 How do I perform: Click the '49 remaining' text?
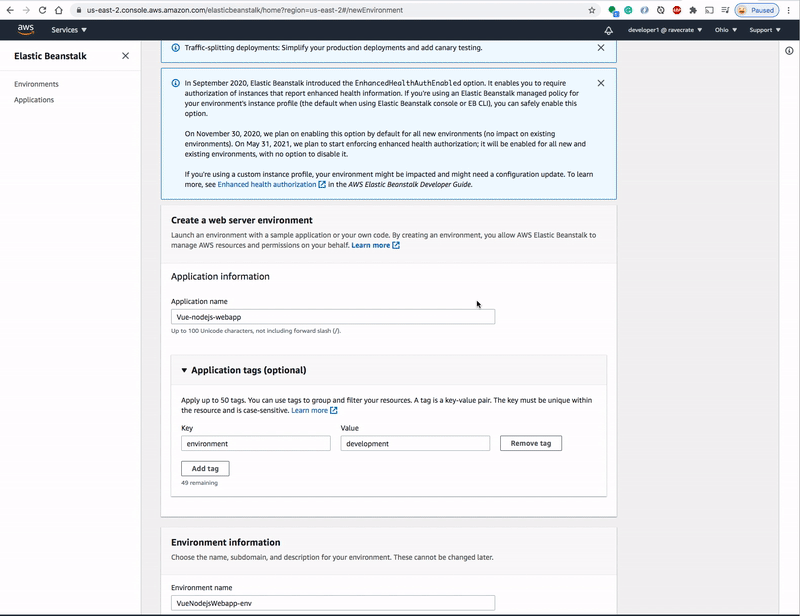pos(199,483)
